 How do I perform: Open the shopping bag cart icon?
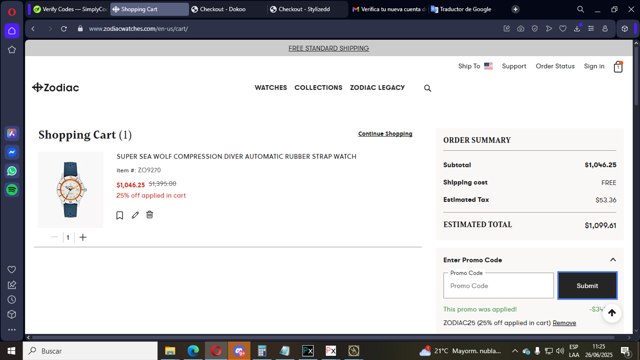618,67
